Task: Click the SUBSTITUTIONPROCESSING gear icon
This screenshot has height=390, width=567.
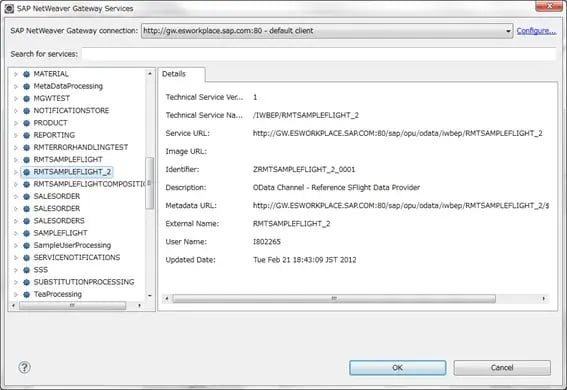Action: tap(26, 282)
